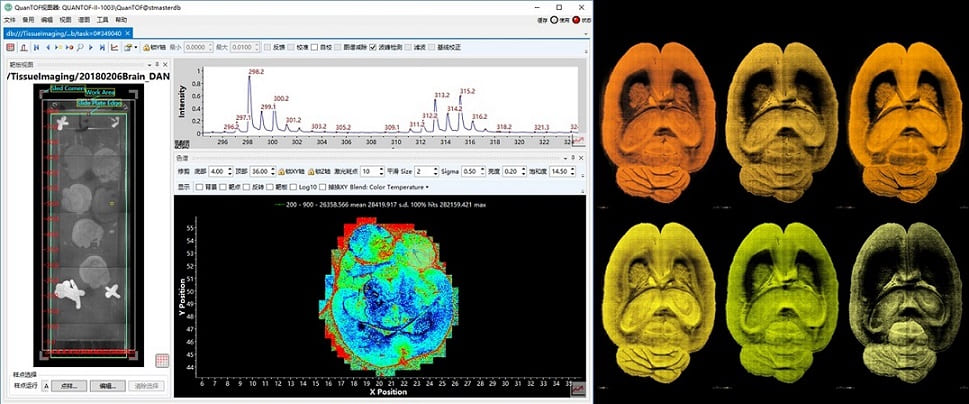Click the red grid icon in the main toolbar
The image size is (969, 404).
[x=10, y=48]
